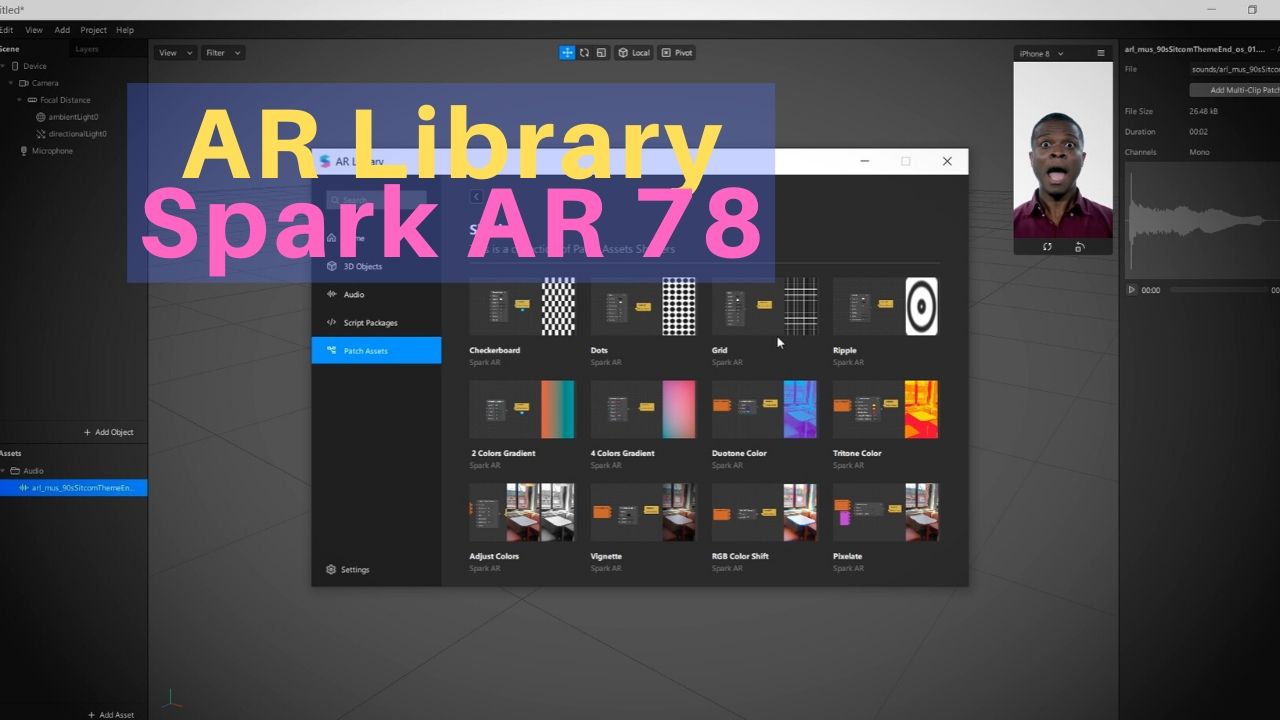Open the Edit menu
The width and height of the screenshot is (1280, 720).
(x=7, y=30)
